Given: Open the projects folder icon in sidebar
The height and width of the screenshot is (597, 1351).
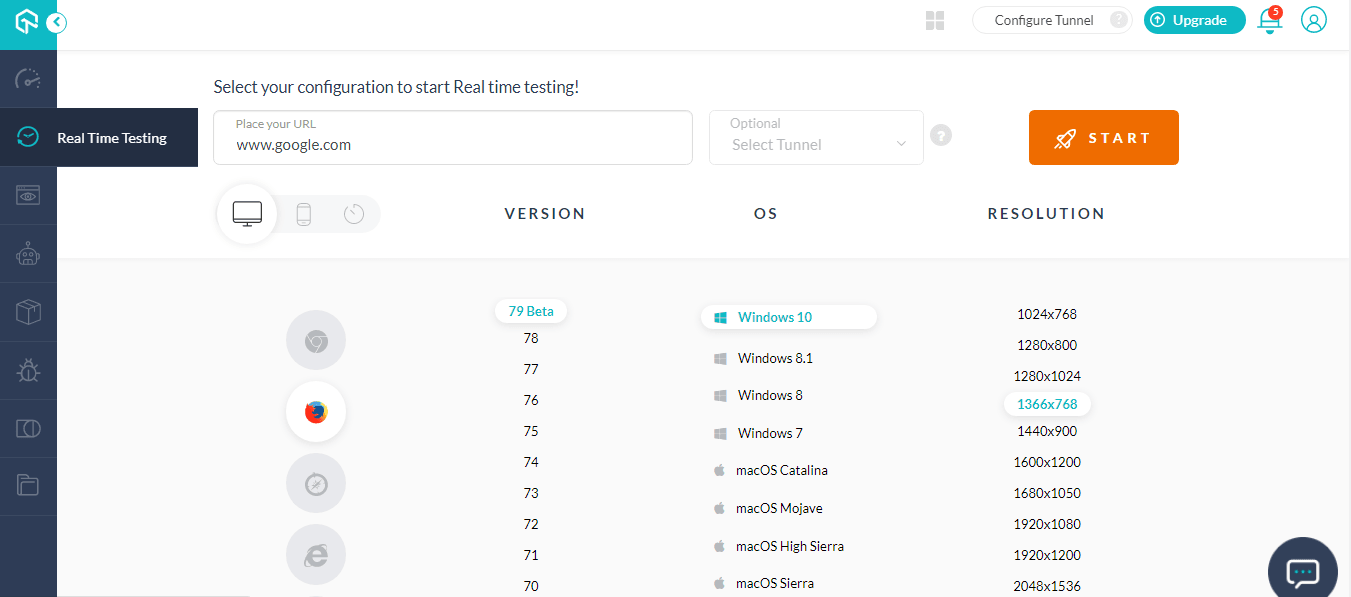Looking at the screenshot, I should (28, 486).
